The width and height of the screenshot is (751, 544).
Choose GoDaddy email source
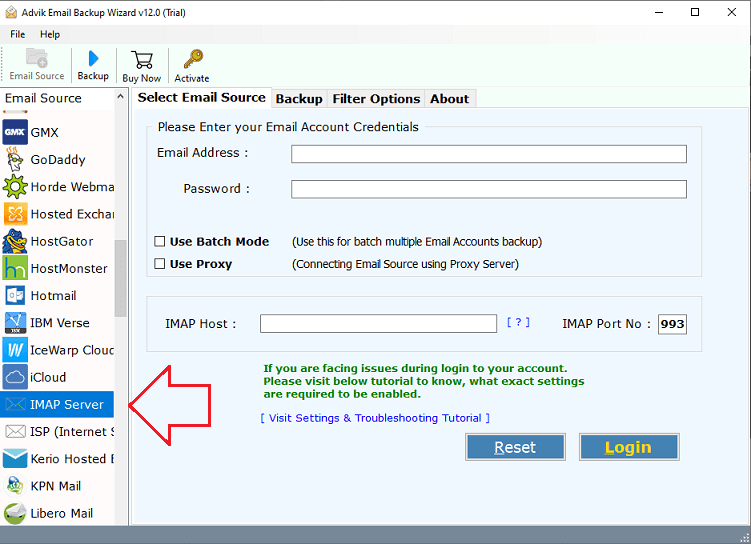(x=57, y=159)
